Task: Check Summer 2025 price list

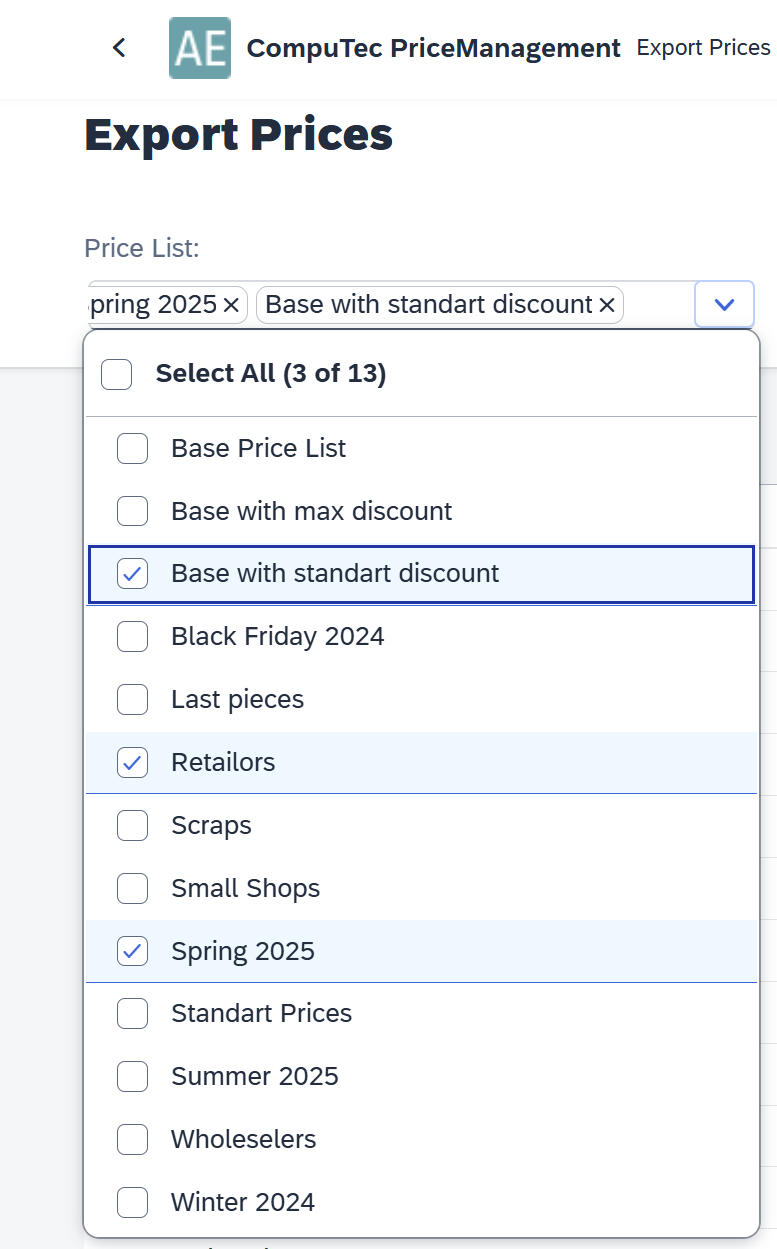Action: [x=133, y=1077]
